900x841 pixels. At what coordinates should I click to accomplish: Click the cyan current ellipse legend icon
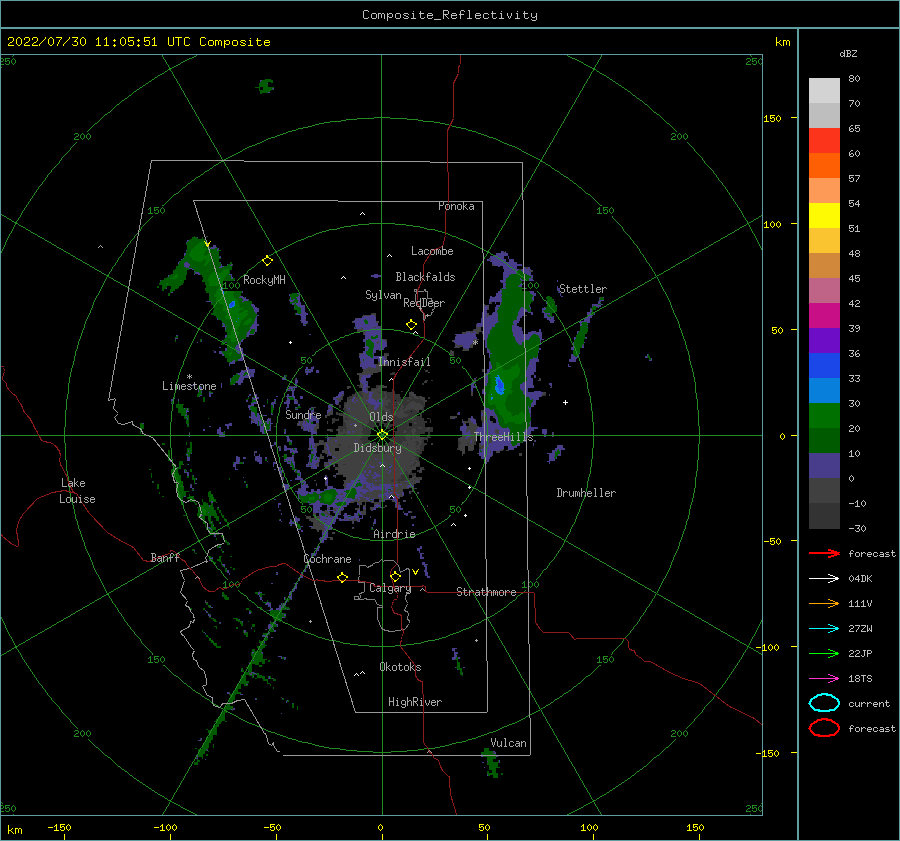point(824,703)
